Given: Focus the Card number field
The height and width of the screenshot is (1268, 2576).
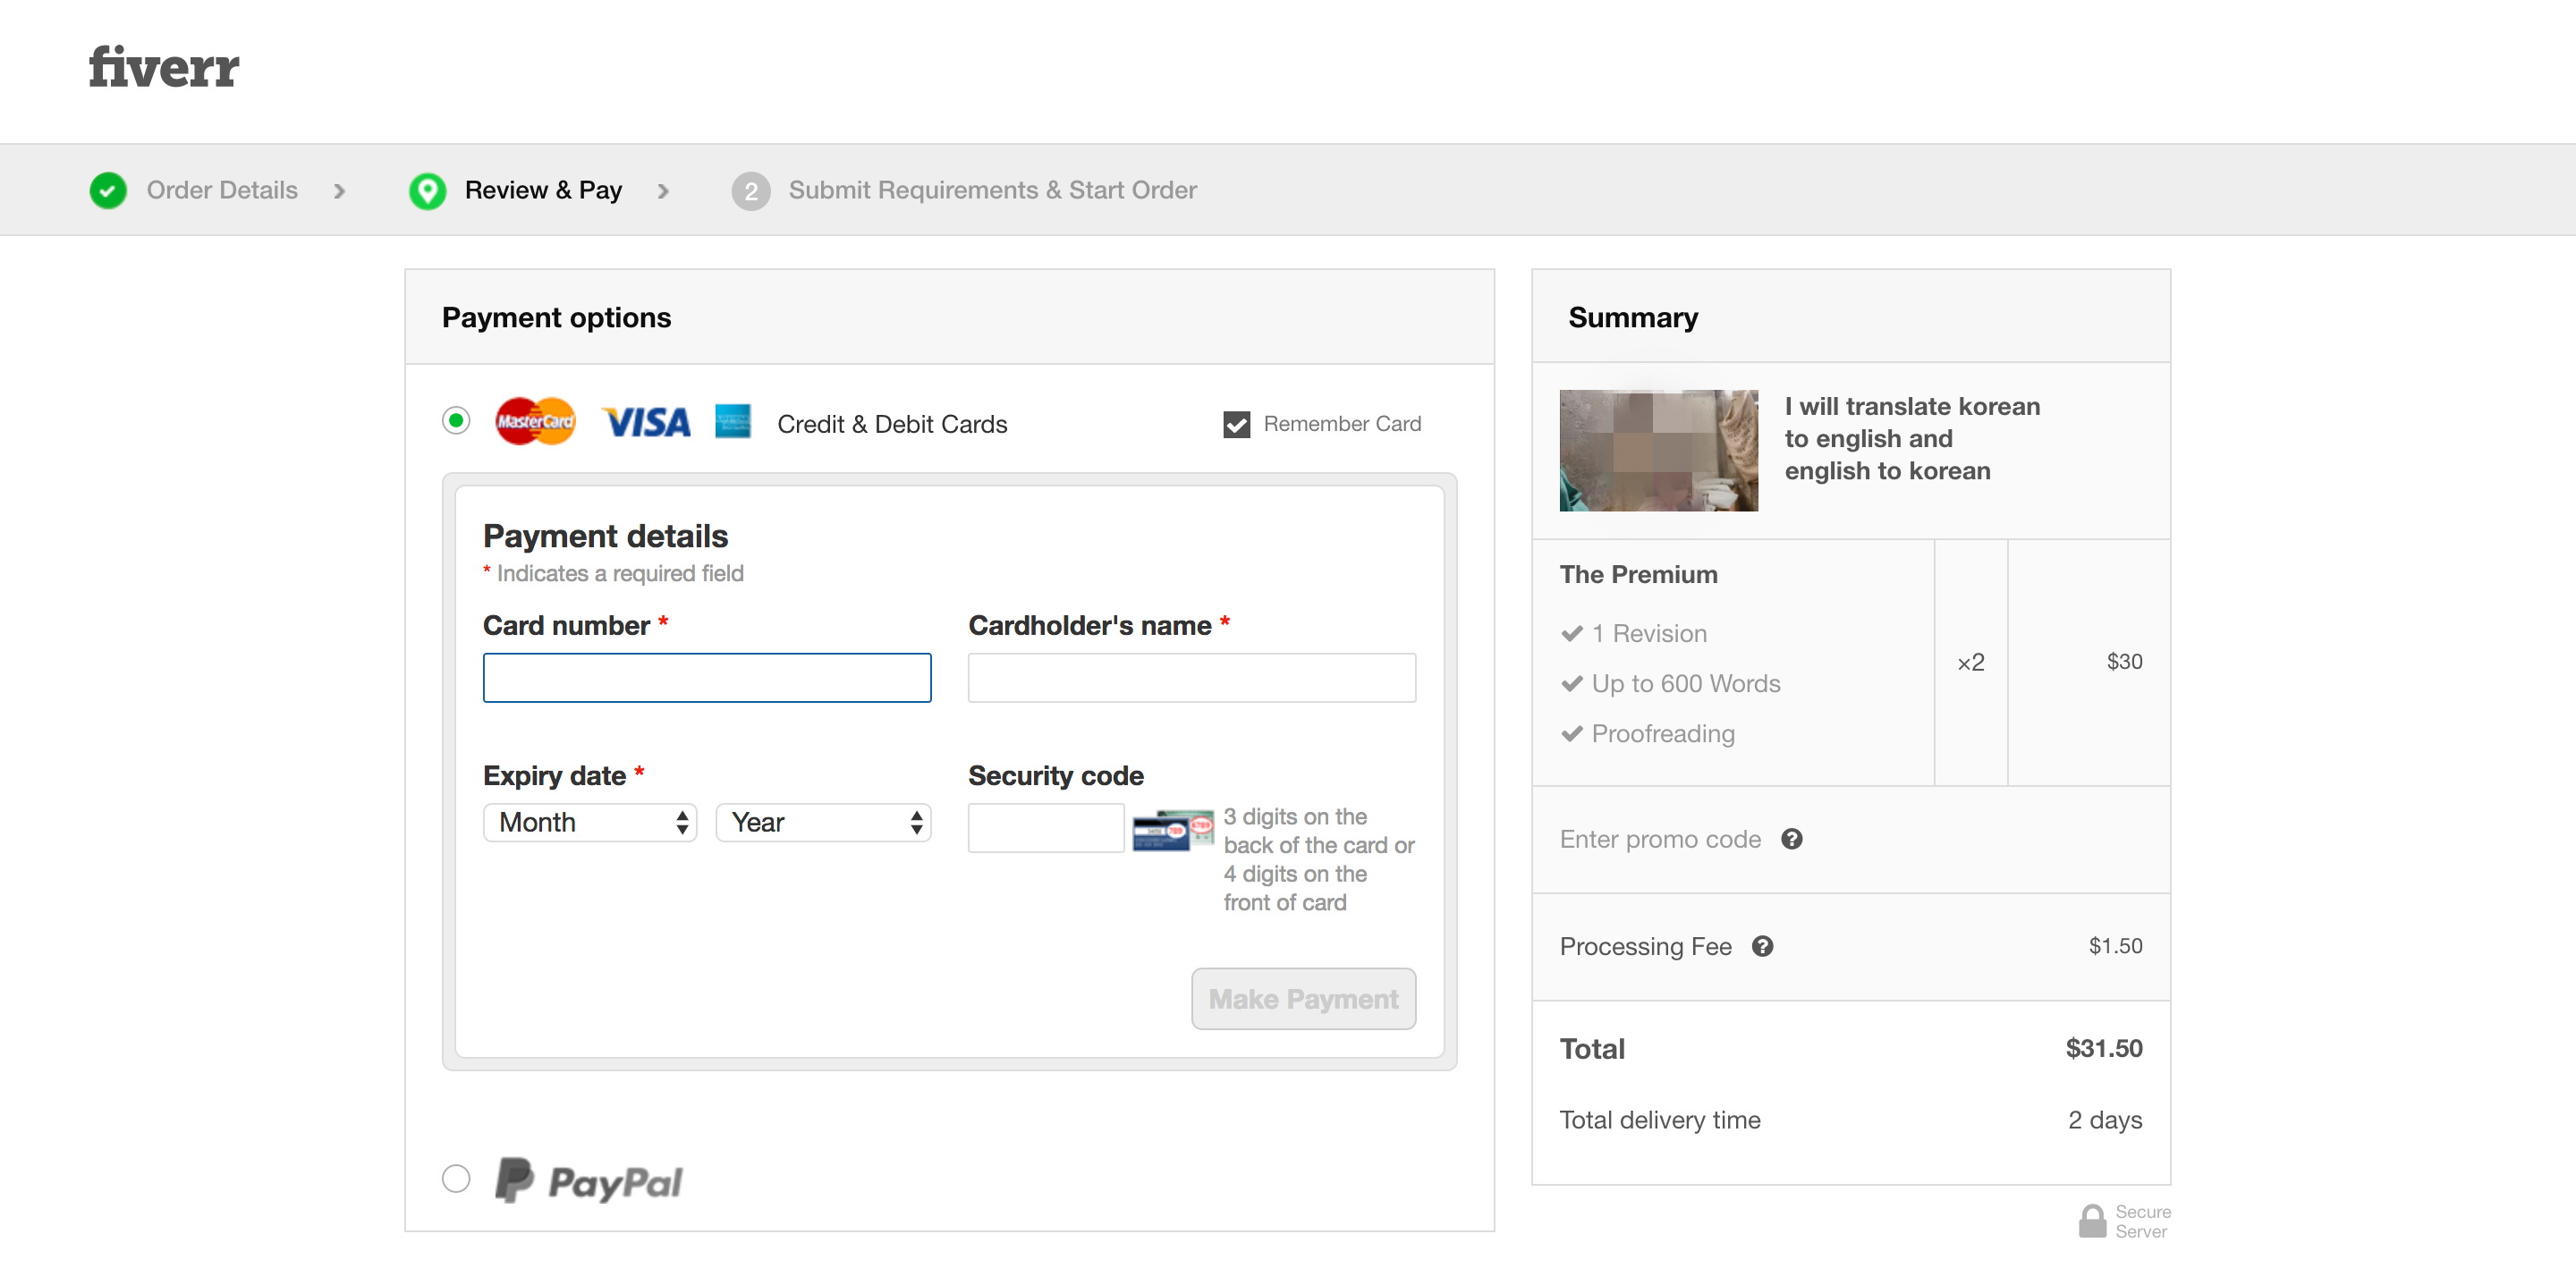Looking at the screenshot, I should [707, 678].
